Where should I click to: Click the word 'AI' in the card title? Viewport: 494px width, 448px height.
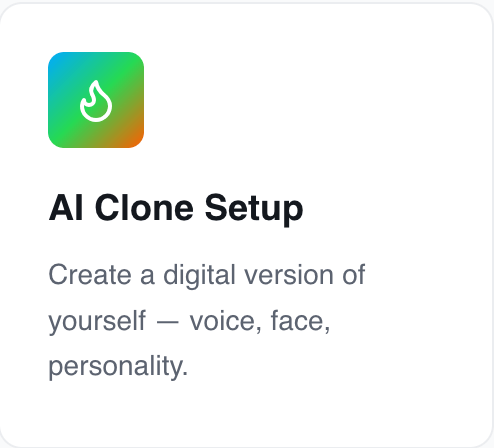(x=66, y=208)
